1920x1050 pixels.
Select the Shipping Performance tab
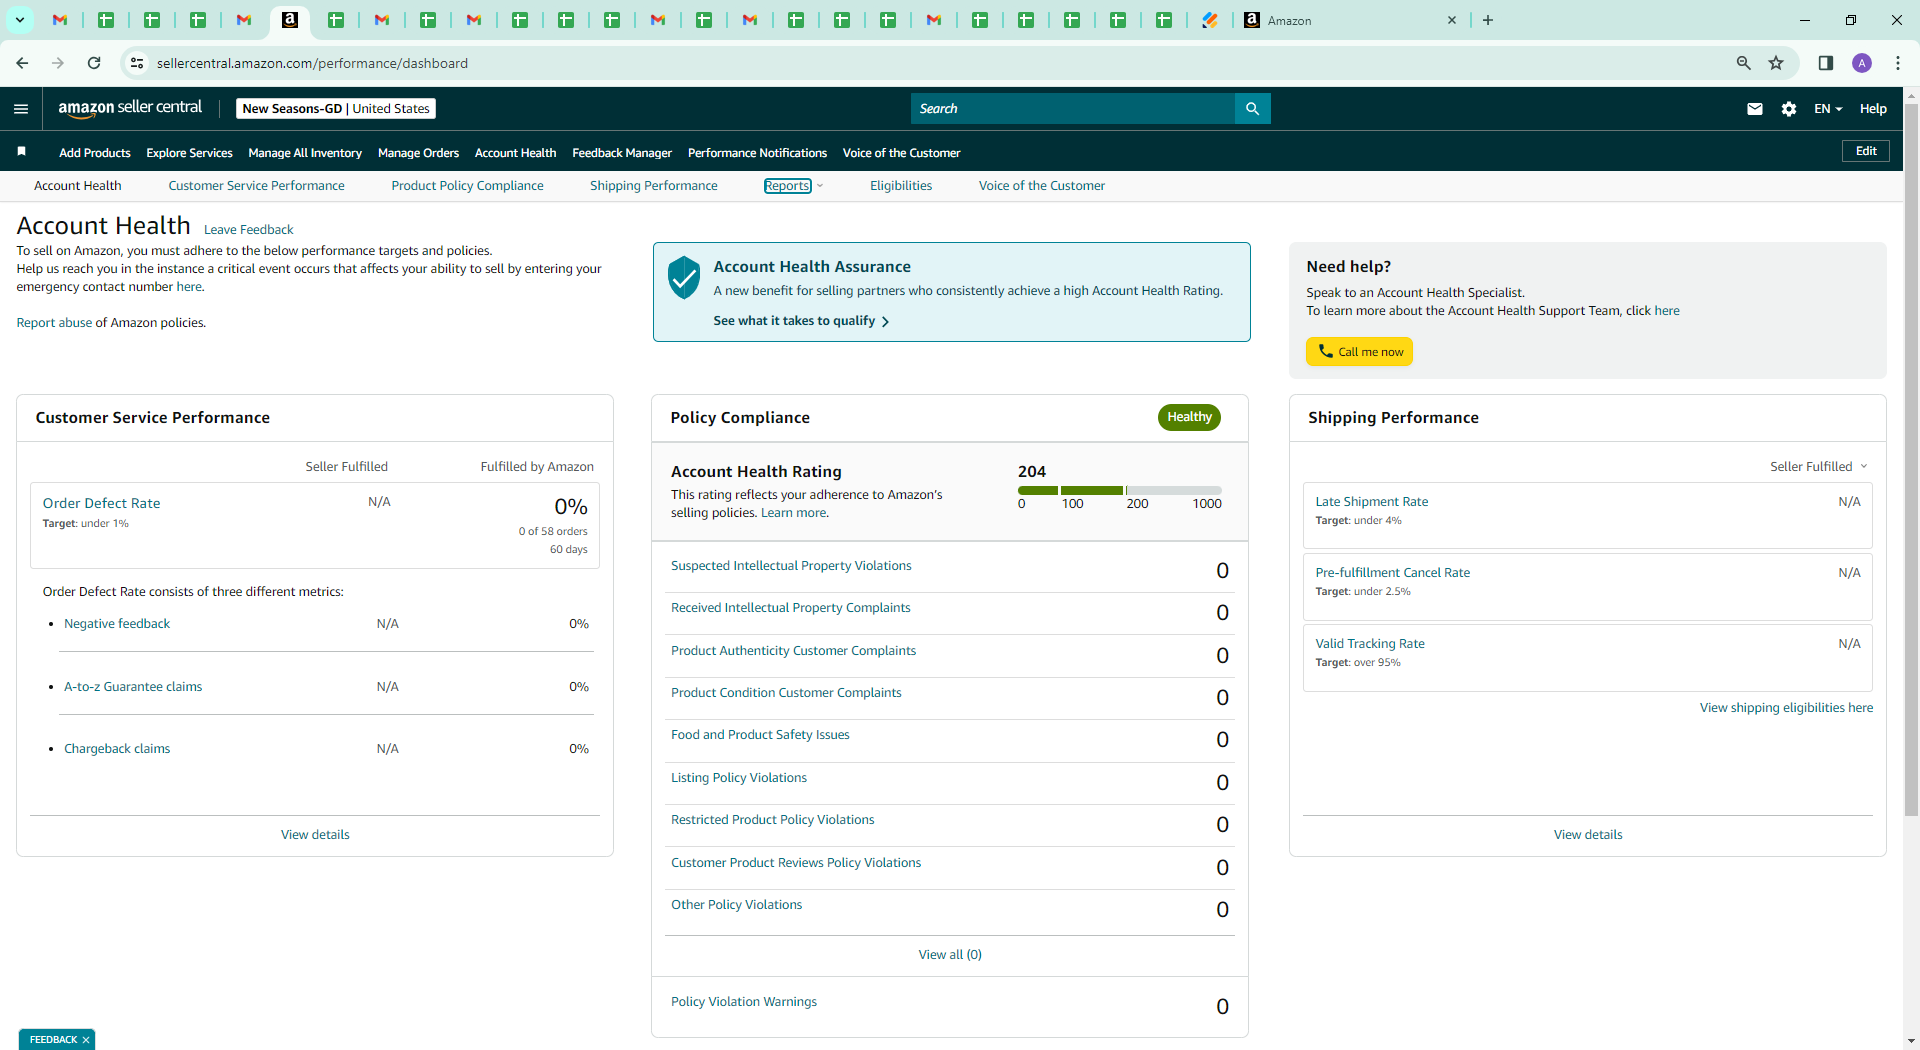653,186
